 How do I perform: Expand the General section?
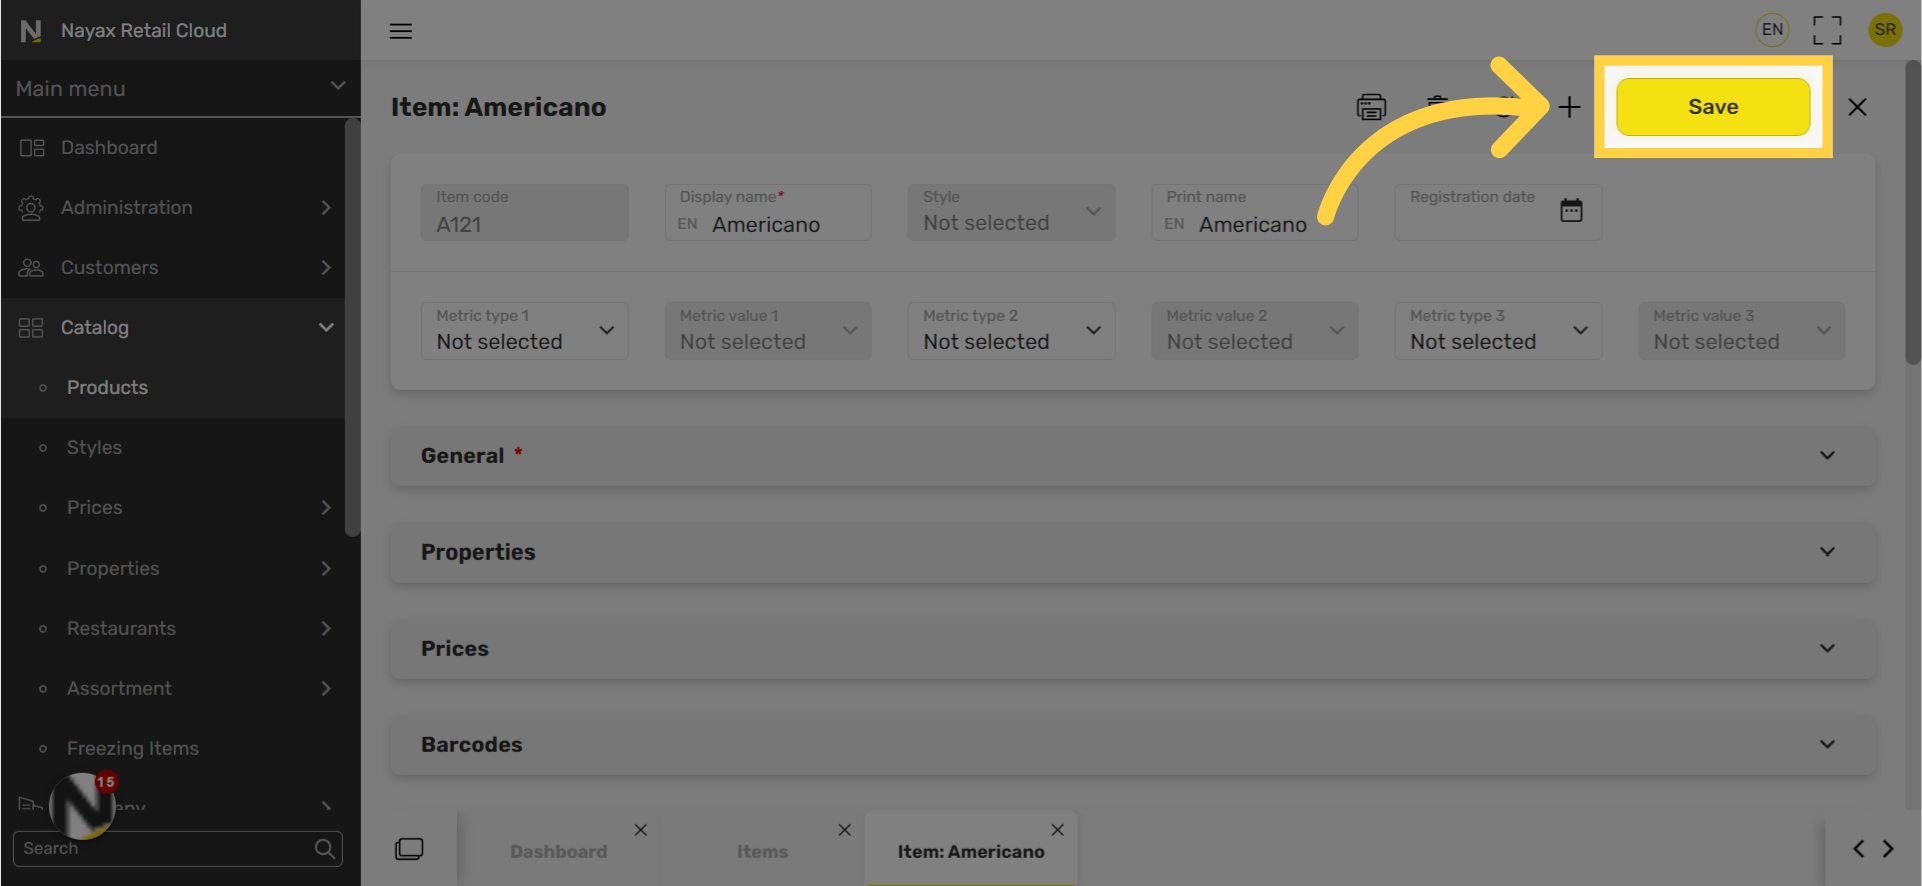[1132, 456]
